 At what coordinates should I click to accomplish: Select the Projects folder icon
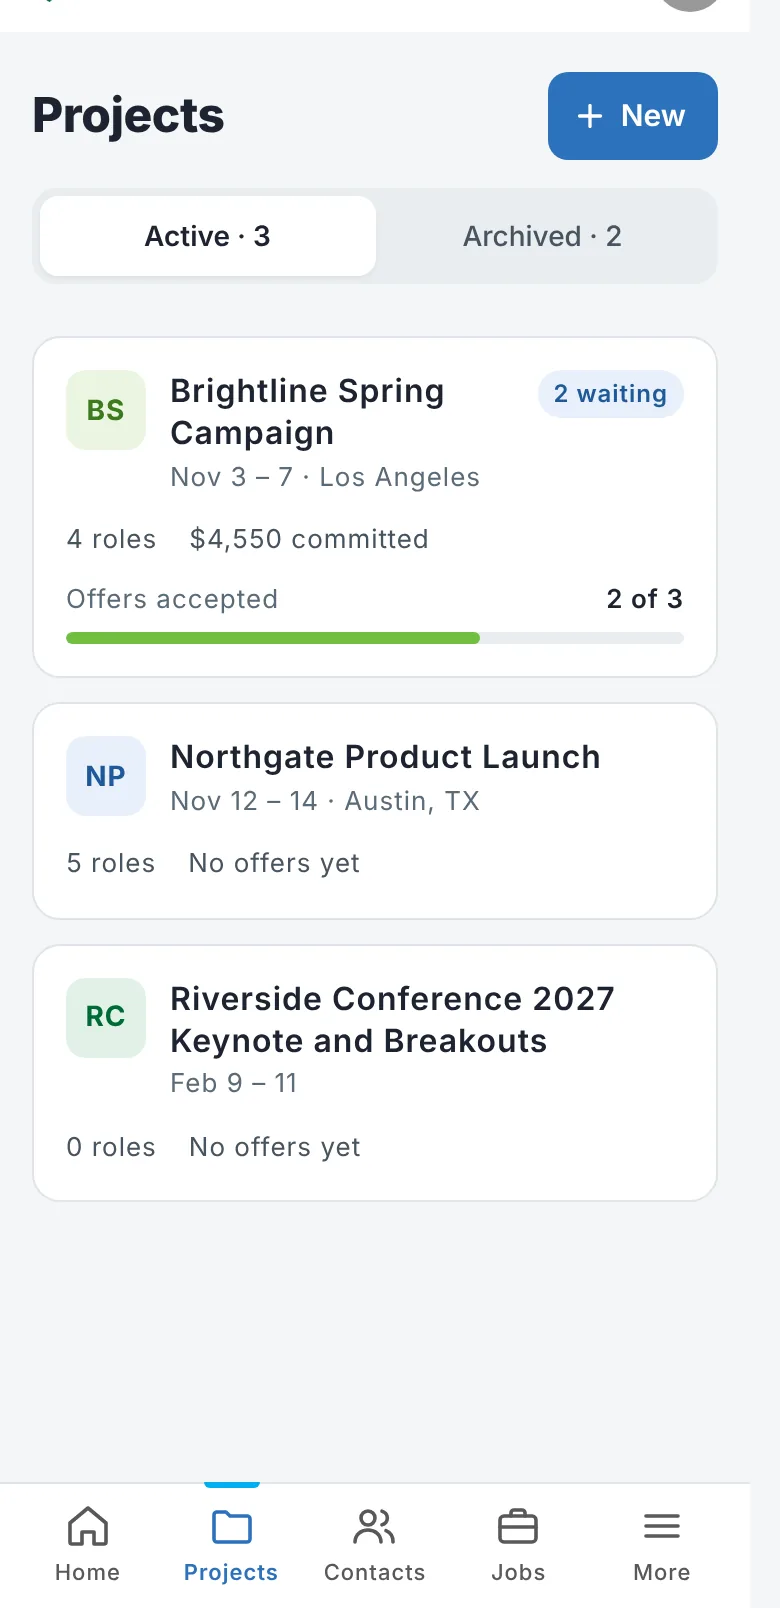pos(231,1527)
